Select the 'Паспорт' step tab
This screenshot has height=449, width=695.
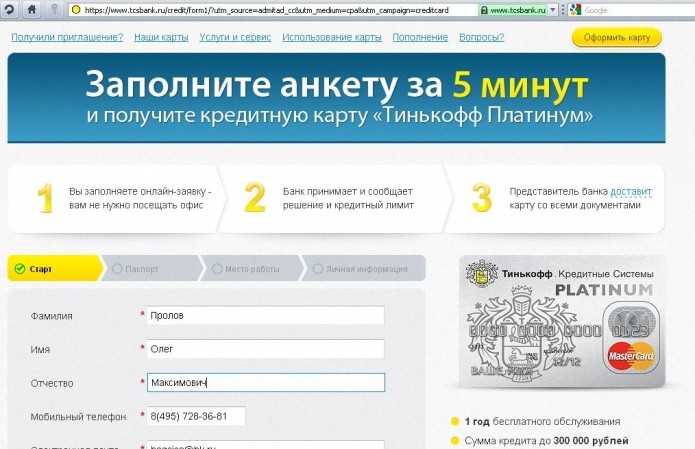pyautogui.click(x=152, y=269)
